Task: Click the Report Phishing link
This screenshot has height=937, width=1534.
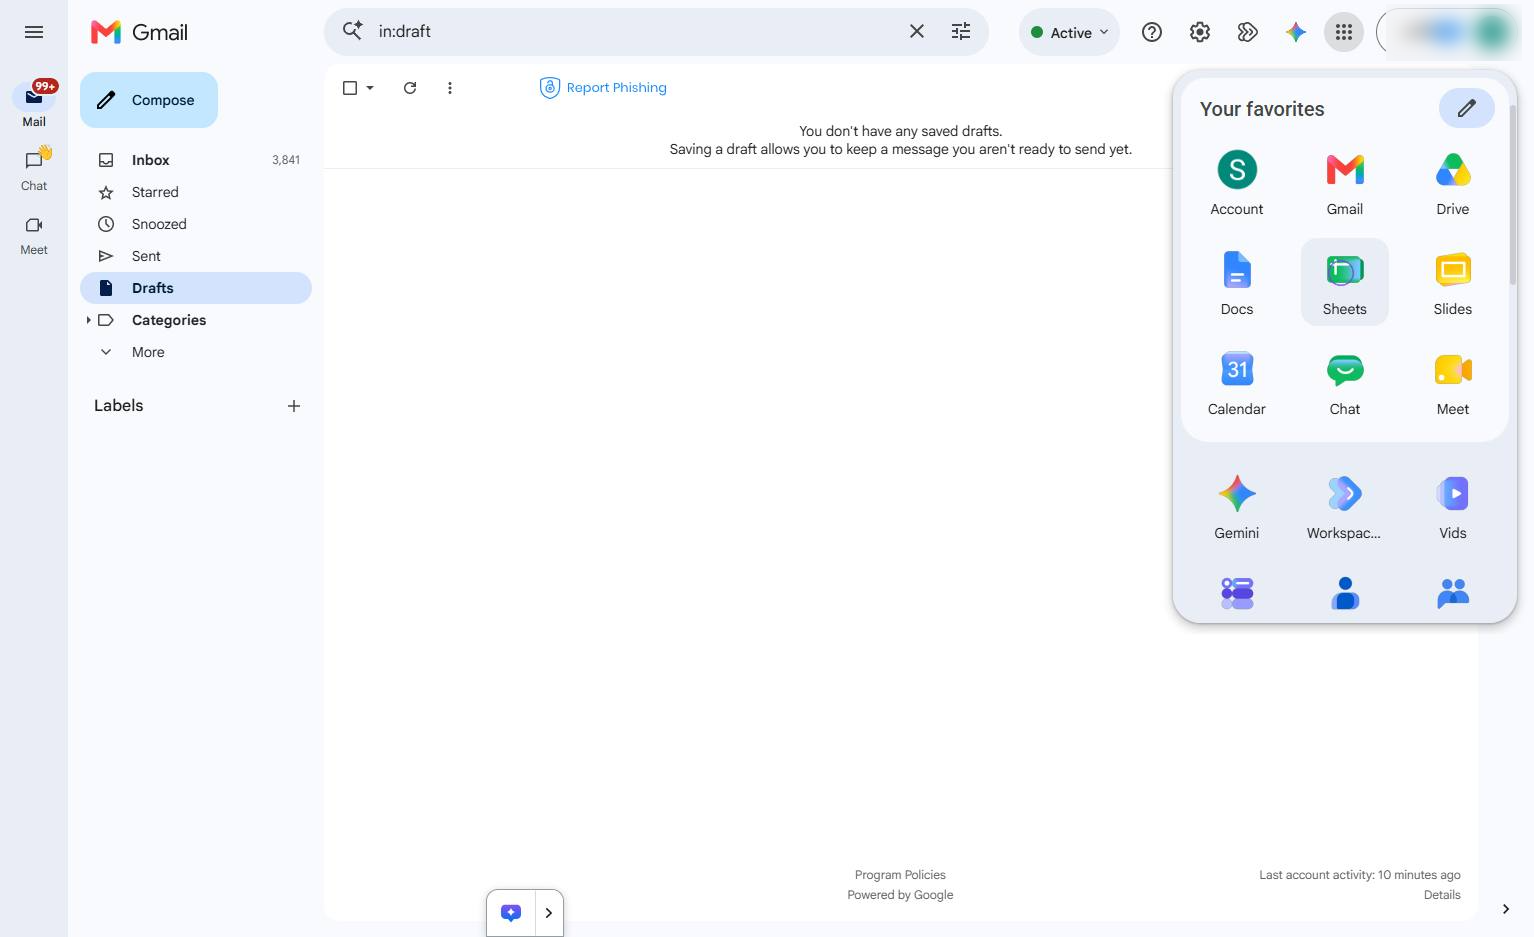Action: (x=603, y=88)
